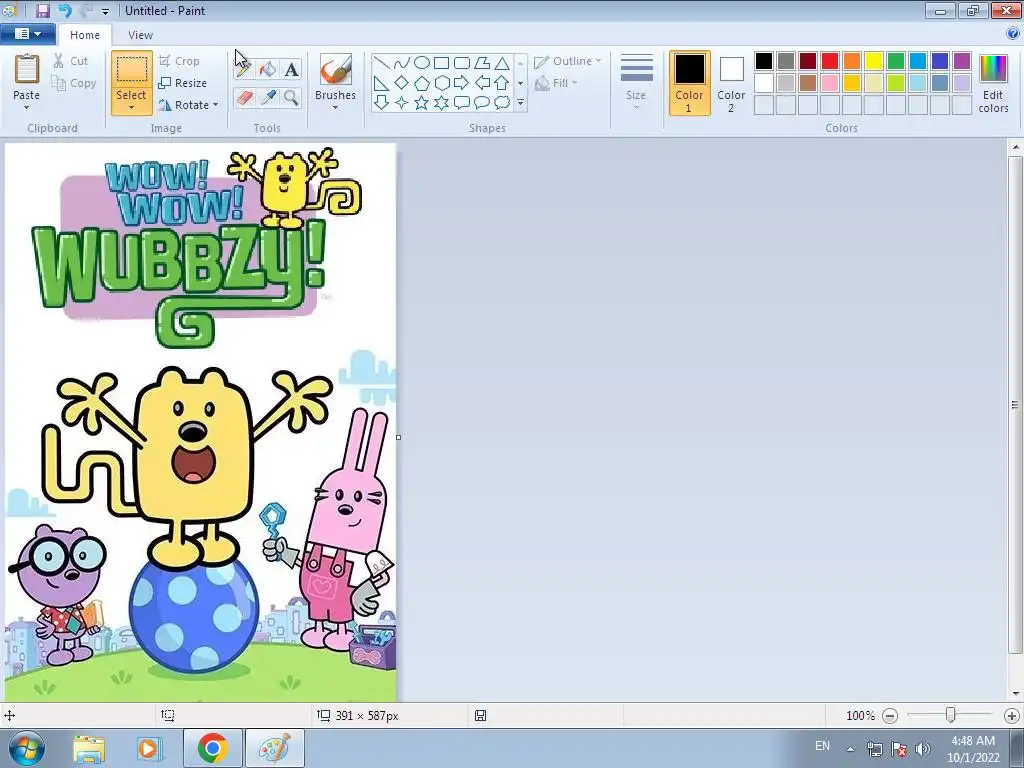Pick the red color swatch
The width and height of the screenshot is (1024, 768).
coord(830,61)
